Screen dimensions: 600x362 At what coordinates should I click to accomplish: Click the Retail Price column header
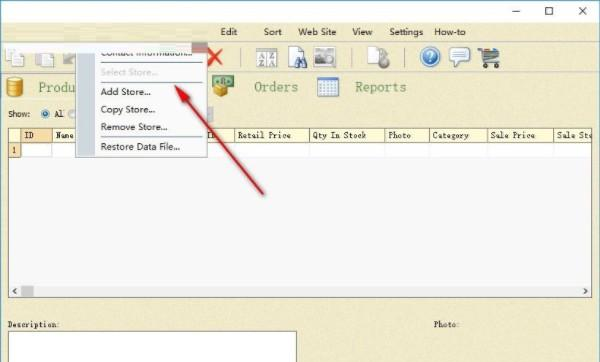(x=271, y=135)
